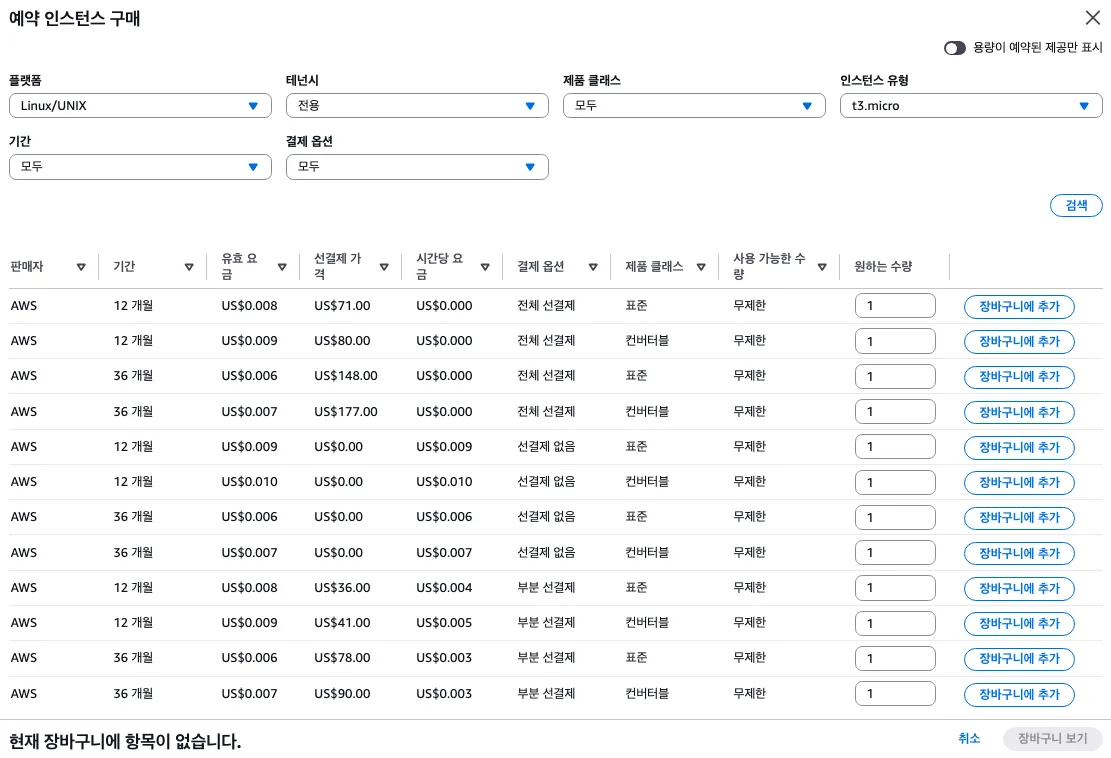Select the US$90.00 upfront price cell

click(x=342, y=694)
